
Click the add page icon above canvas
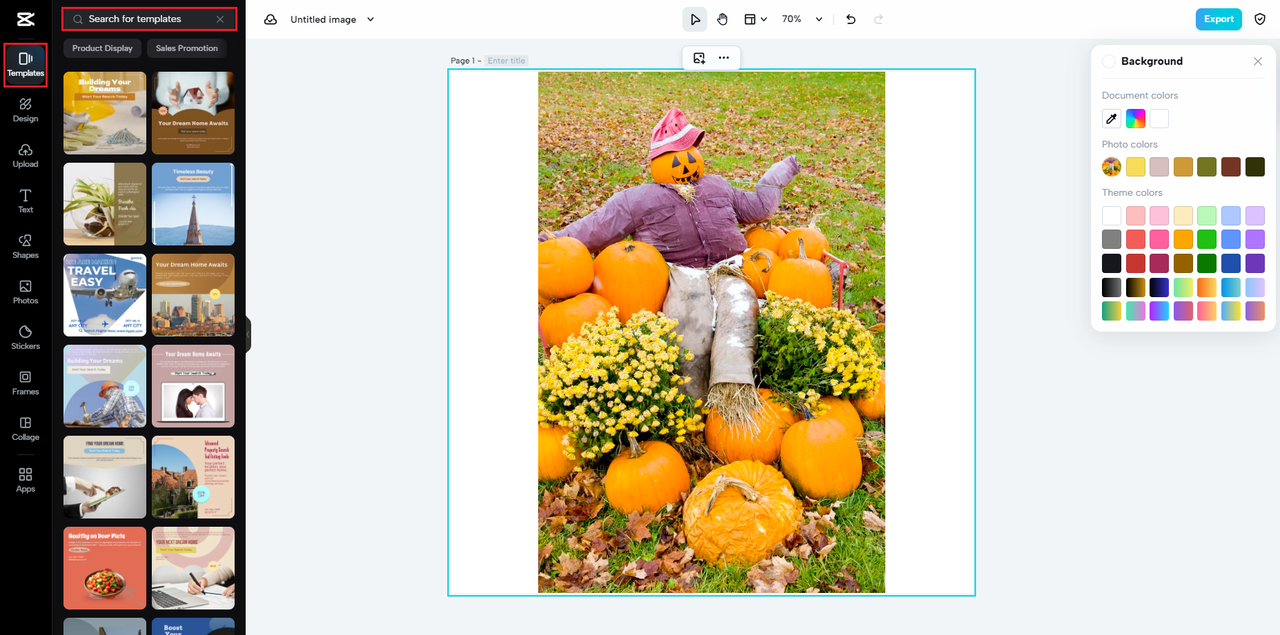(x=699, y=58)
